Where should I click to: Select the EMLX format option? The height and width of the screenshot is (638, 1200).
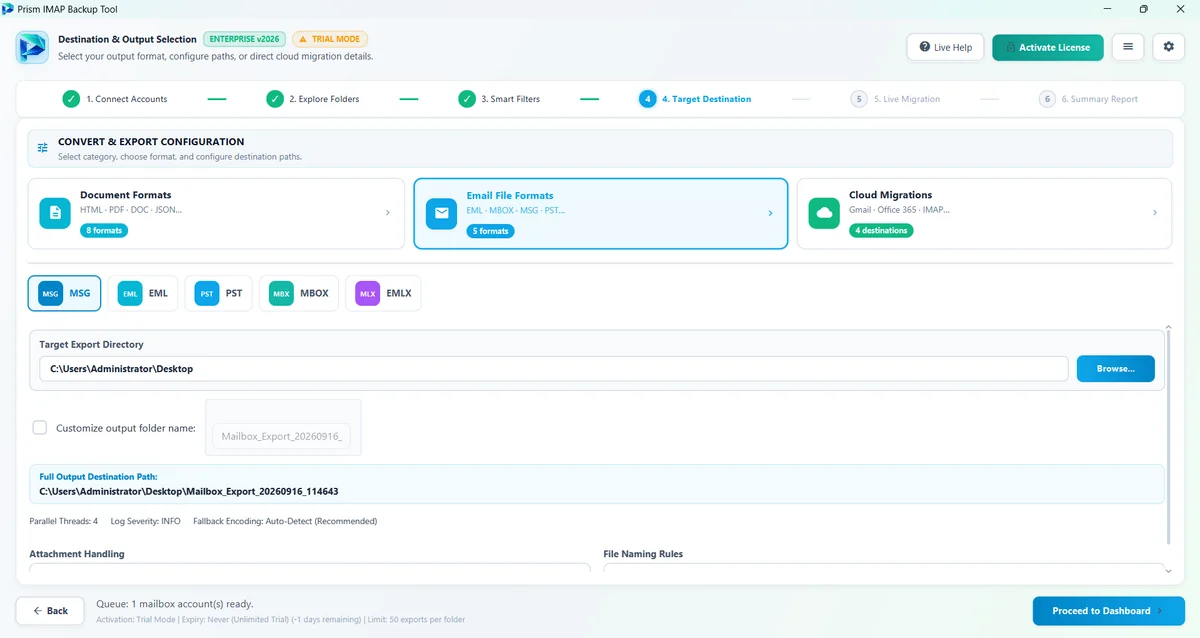point(383,294)
